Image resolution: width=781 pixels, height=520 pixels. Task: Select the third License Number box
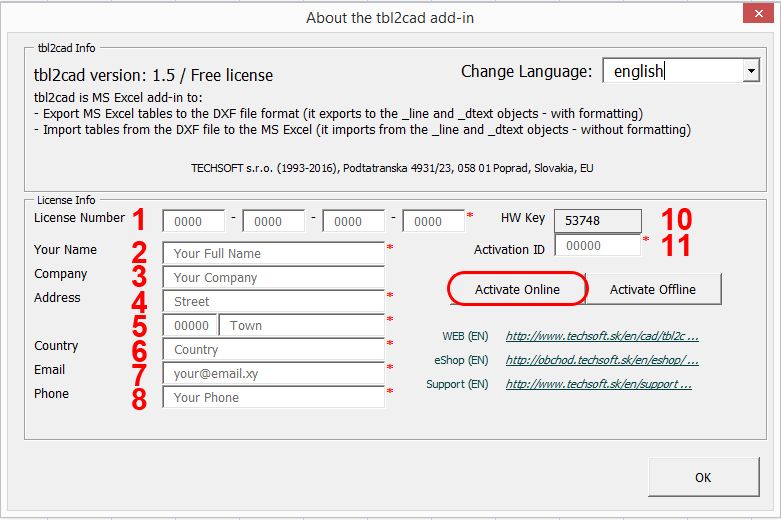point(353,221)
